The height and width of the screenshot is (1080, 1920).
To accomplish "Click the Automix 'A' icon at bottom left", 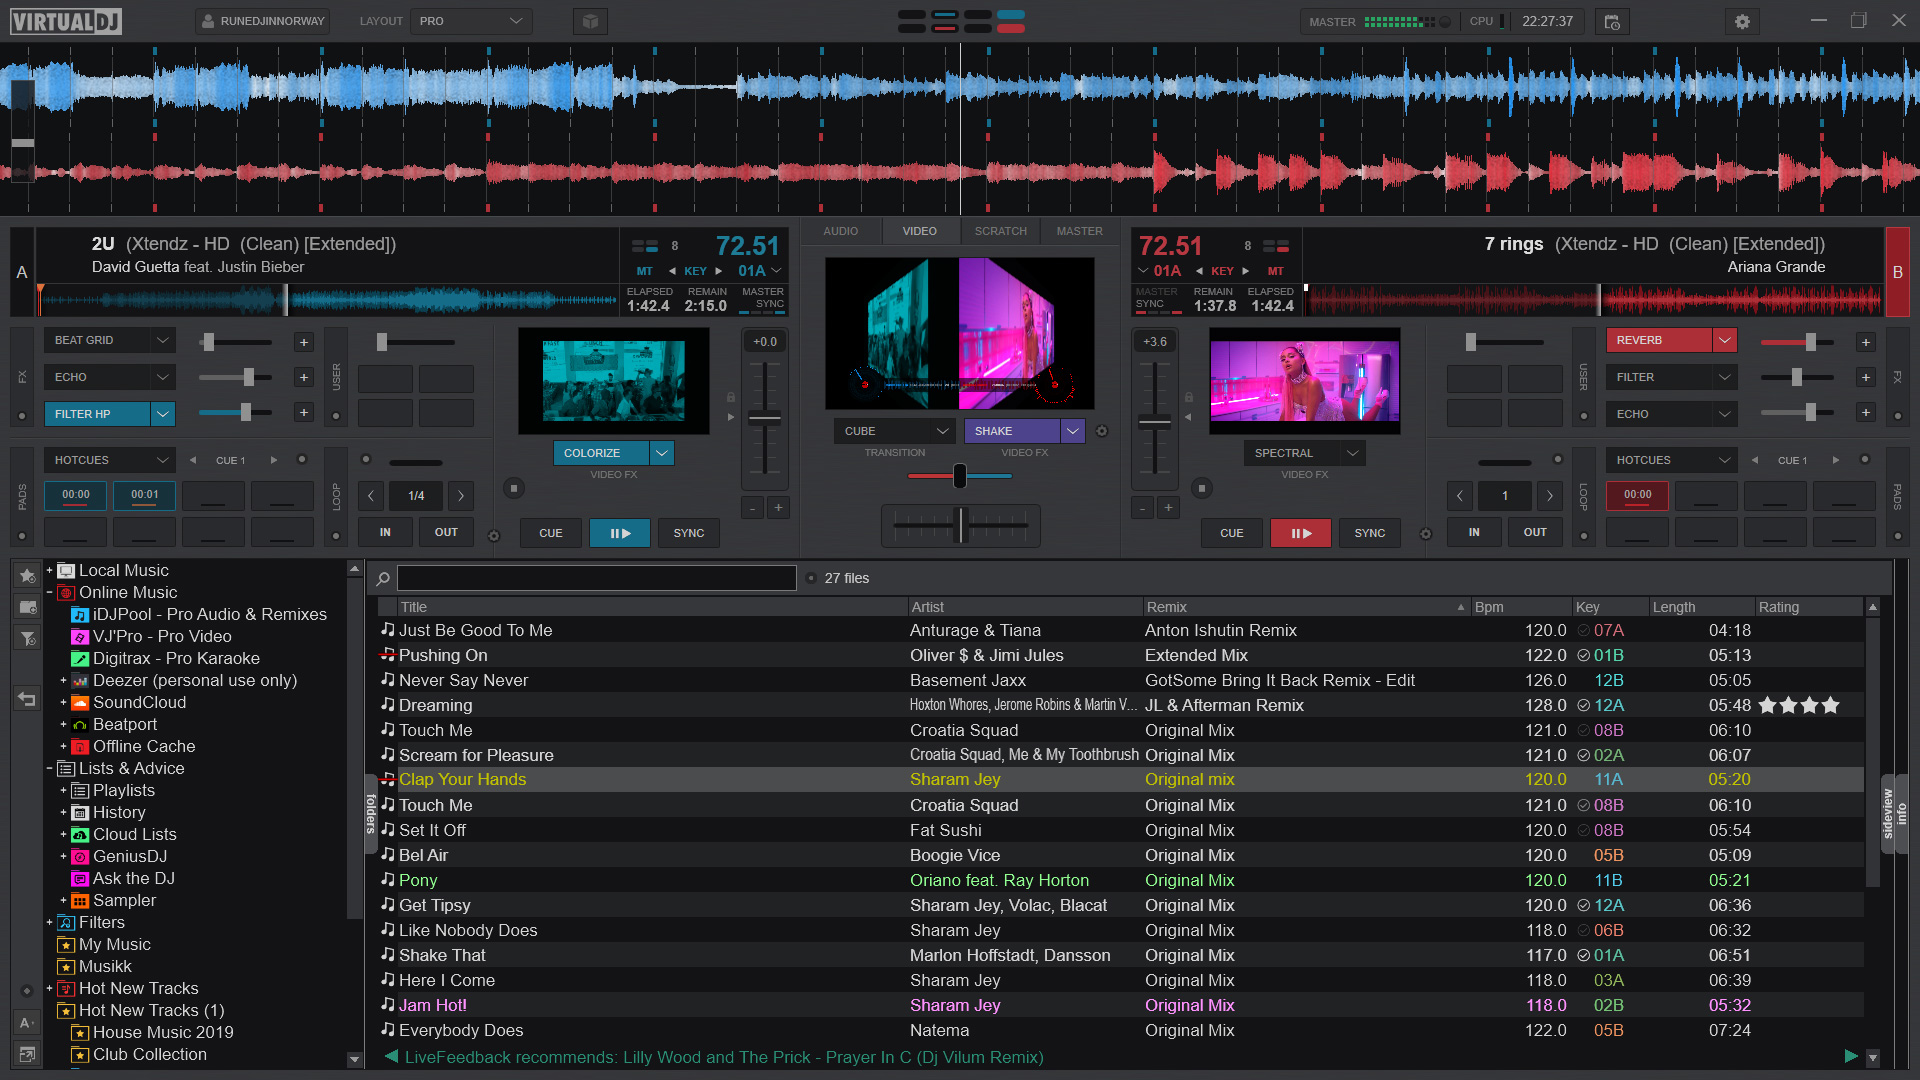I will click(26, 1024).
